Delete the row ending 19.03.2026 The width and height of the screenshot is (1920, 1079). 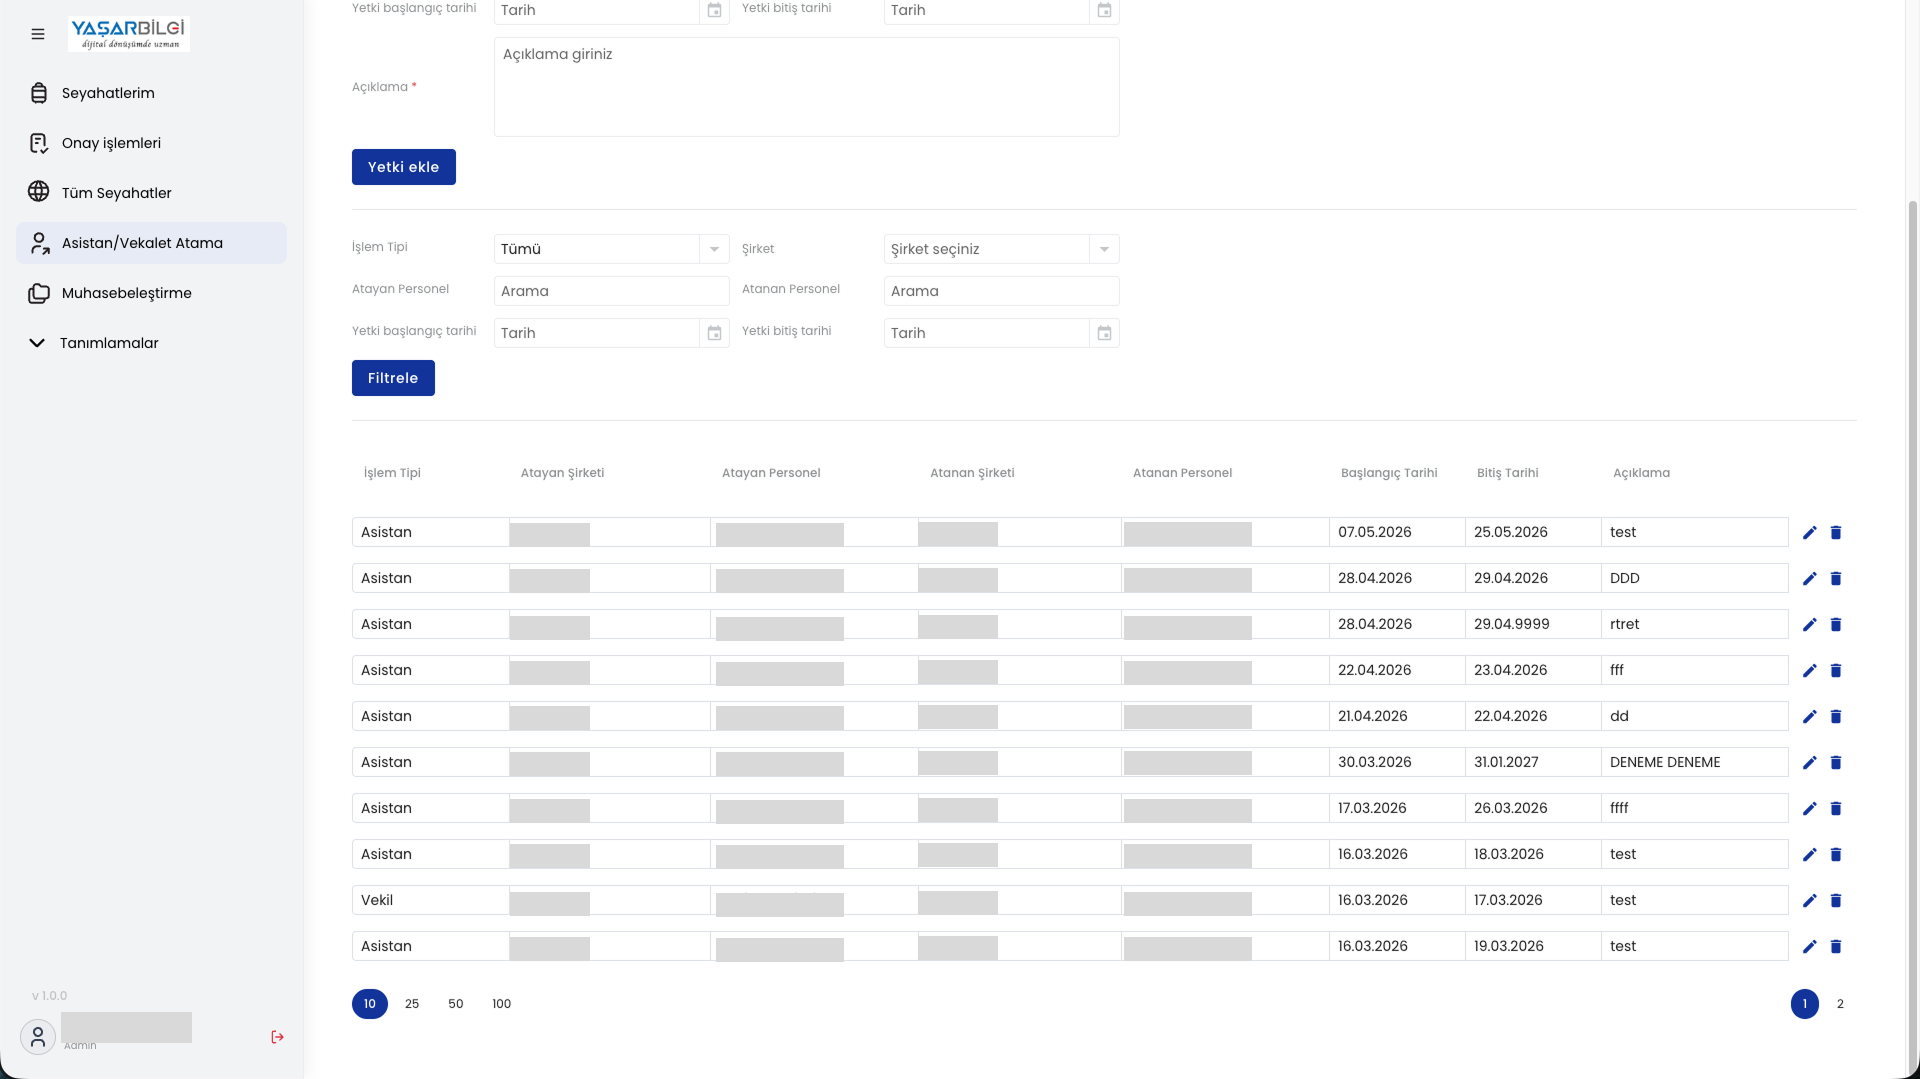tap(1836, 947)
